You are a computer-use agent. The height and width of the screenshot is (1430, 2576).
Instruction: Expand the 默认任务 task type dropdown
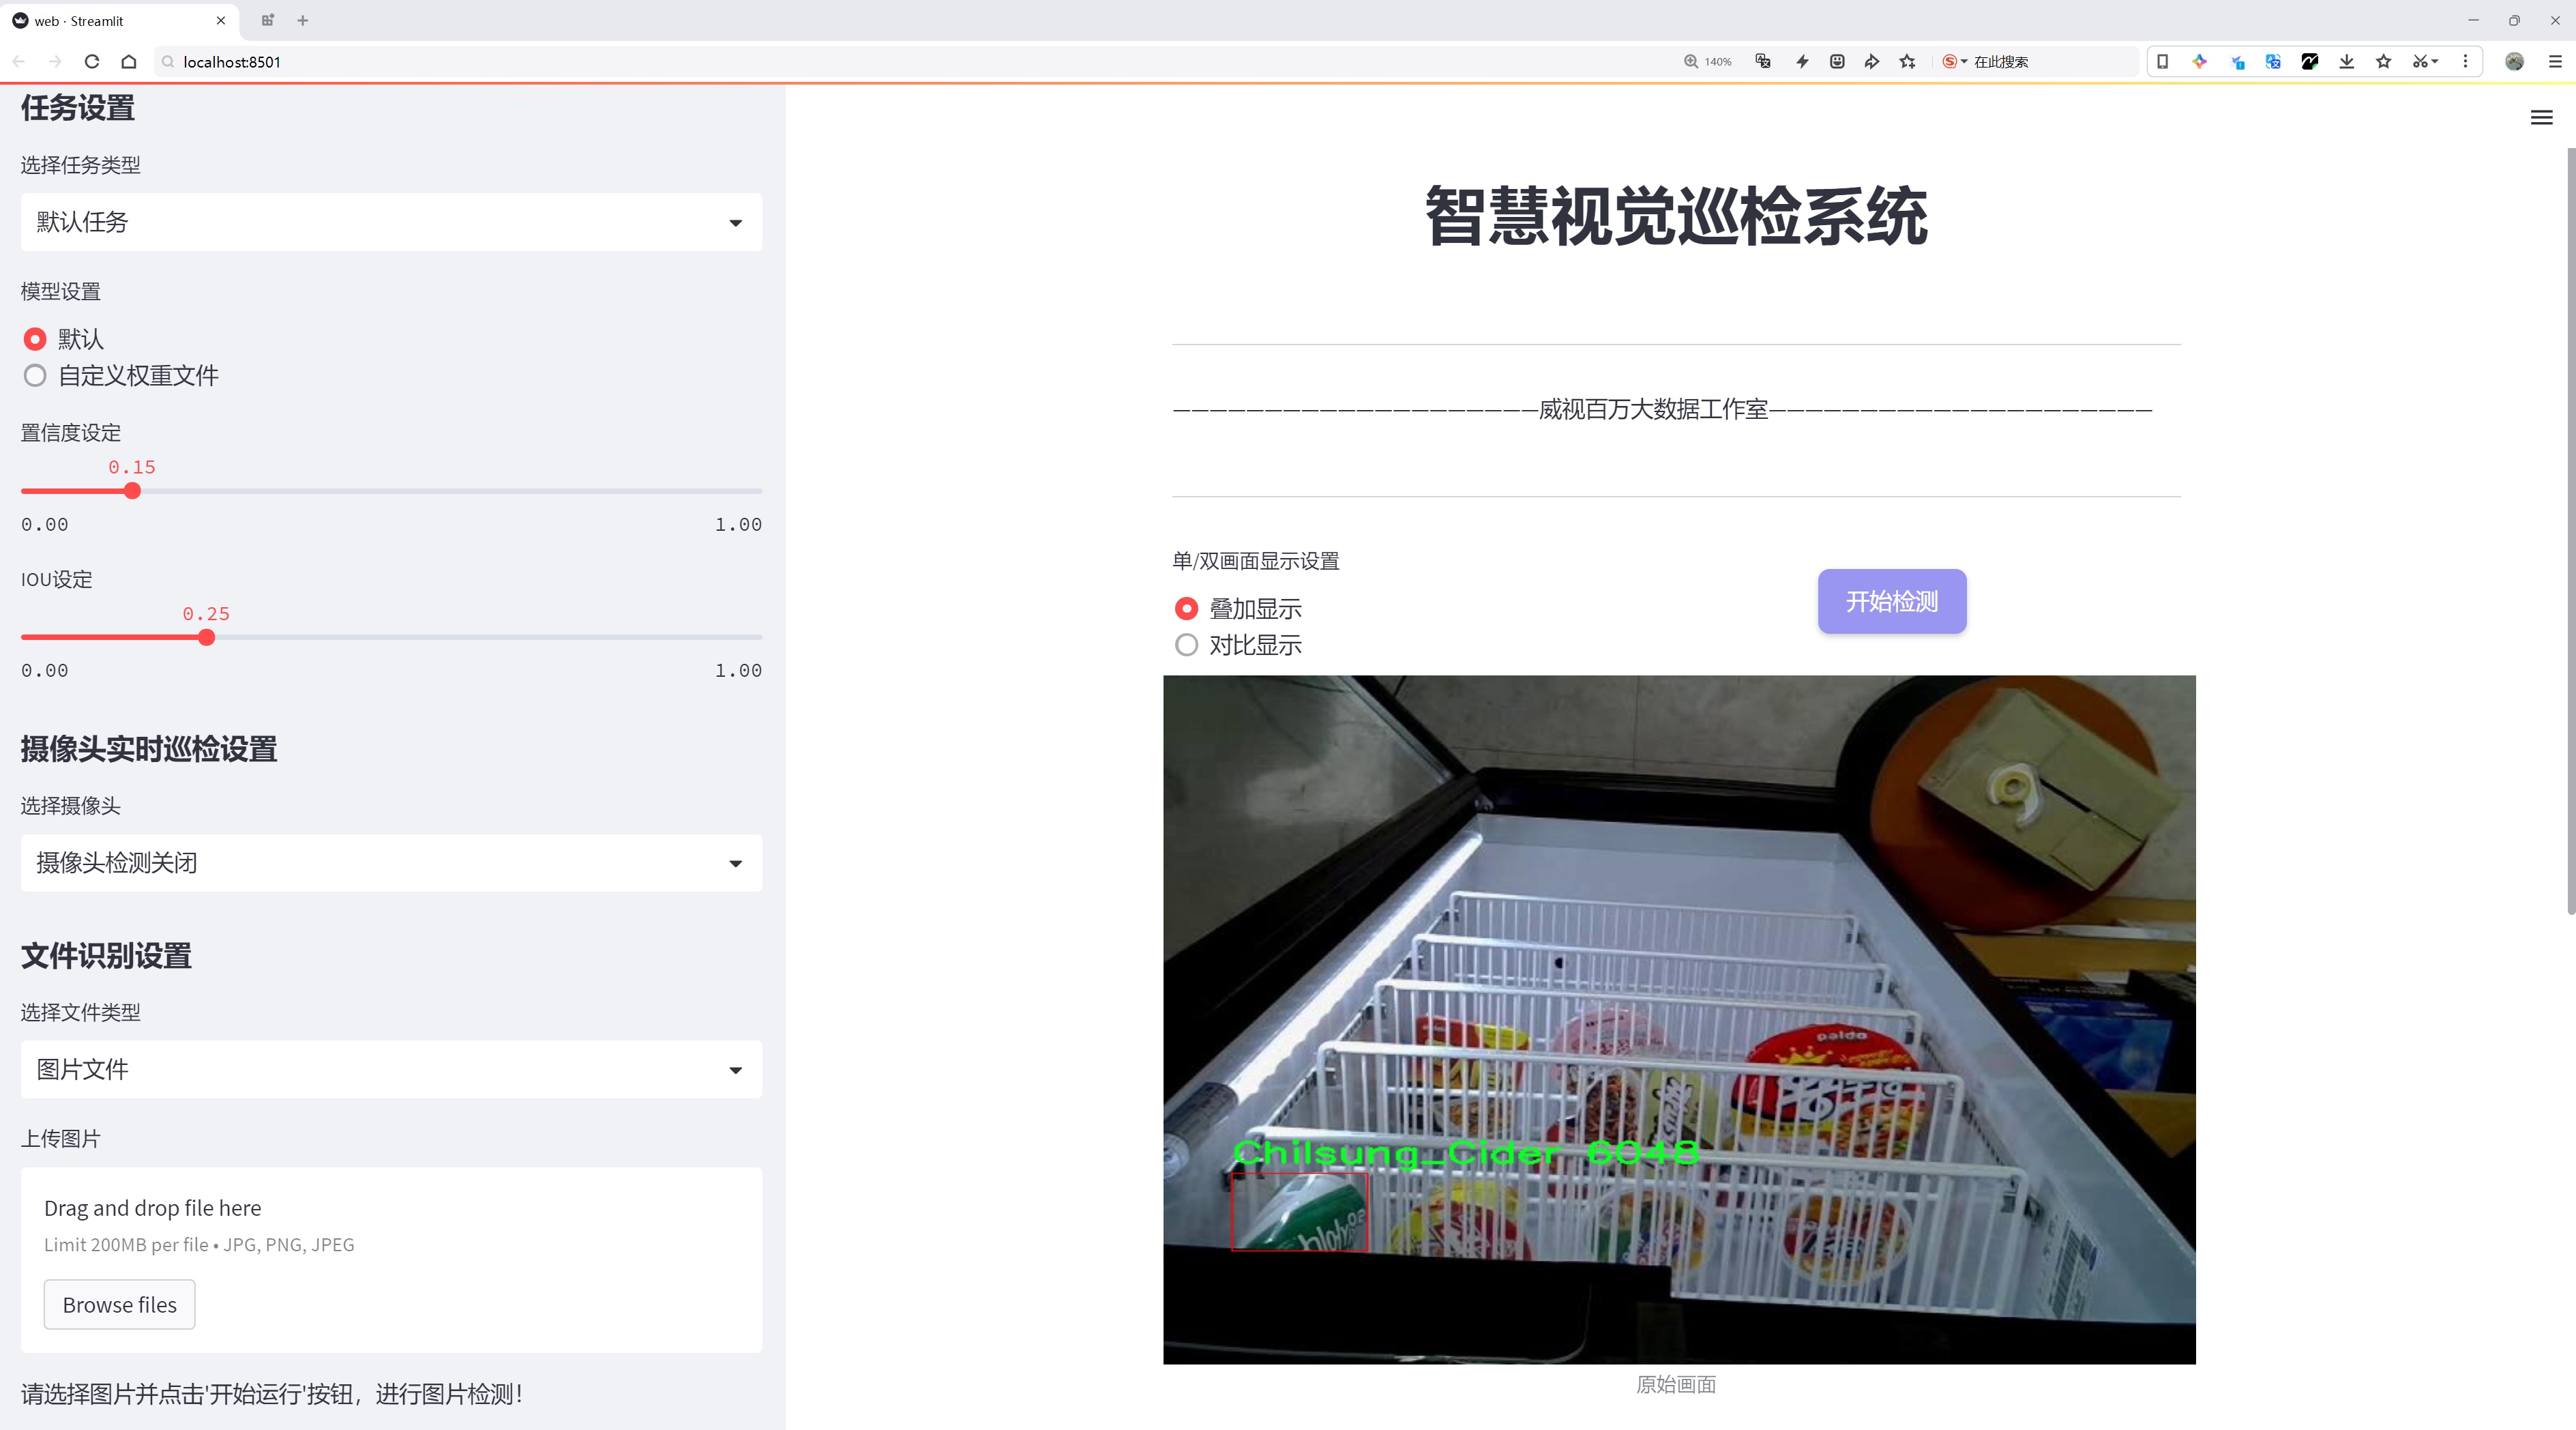(391, 222)
